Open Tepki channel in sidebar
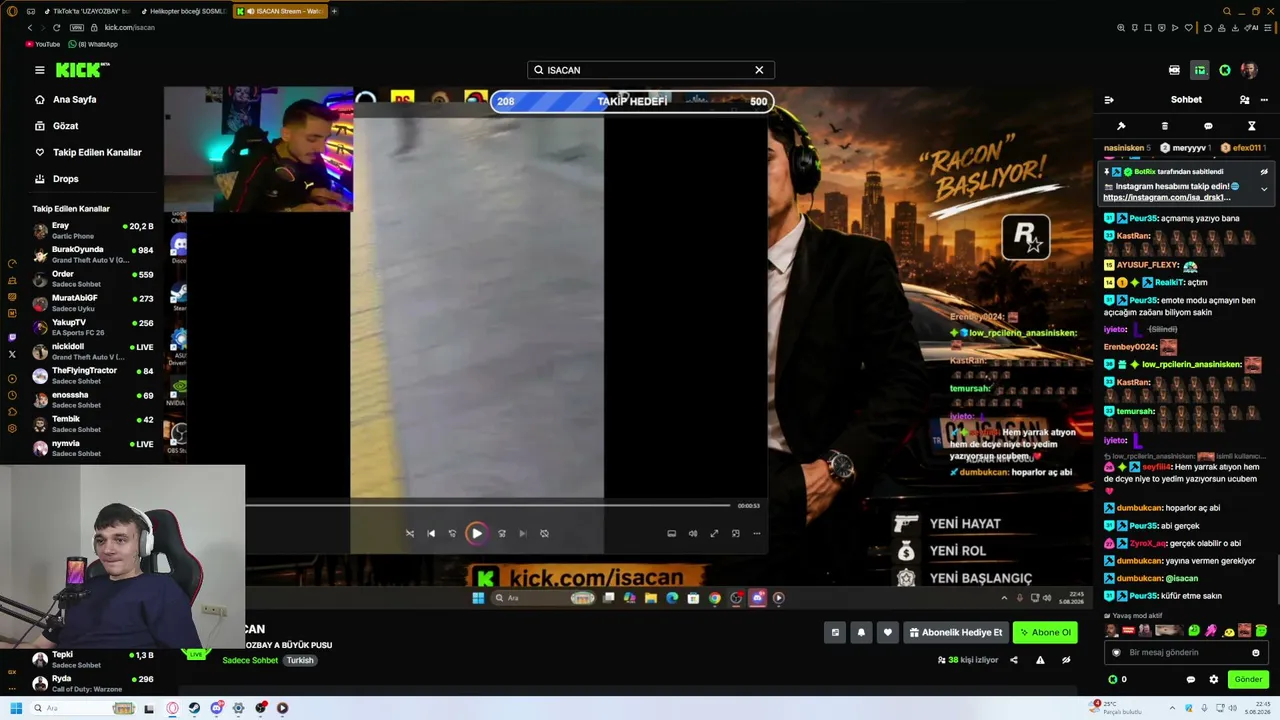Screen dimensions: 1280x720 (93, 660)
